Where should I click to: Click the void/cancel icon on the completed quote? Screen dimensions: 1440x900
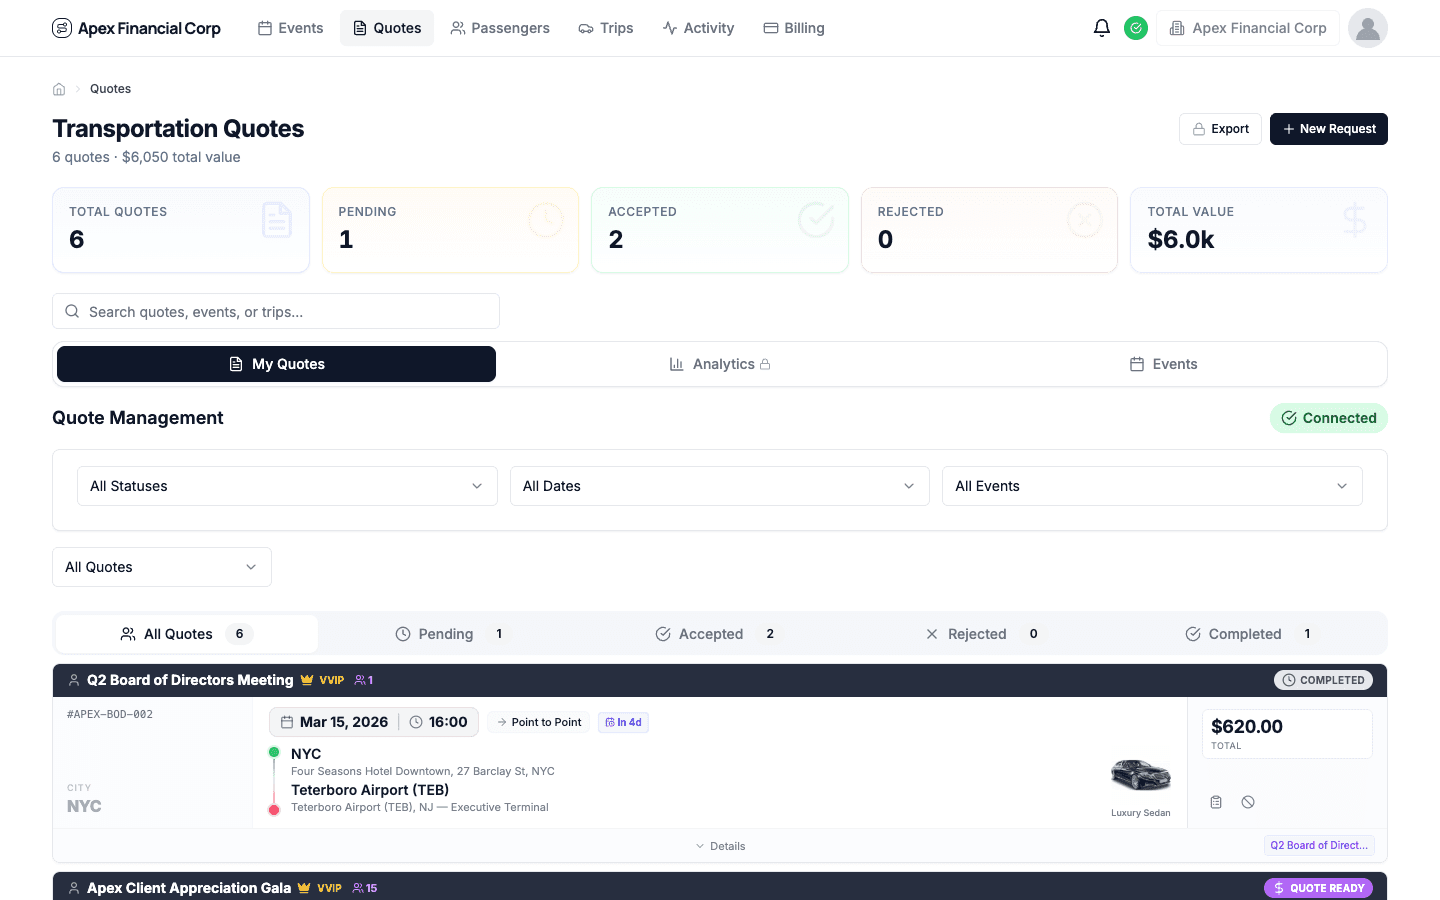[1248, 801]
